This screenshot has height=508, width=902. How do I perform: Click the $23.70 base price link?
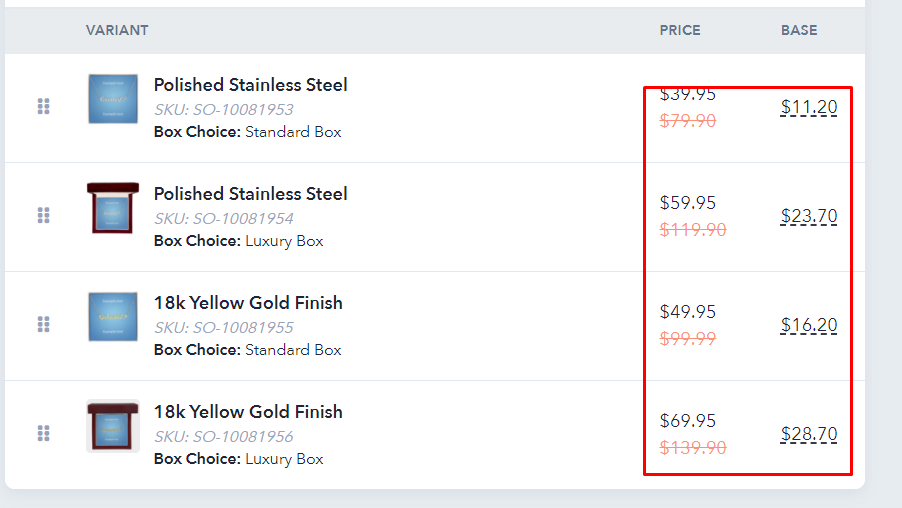pyautogui.click(x=809, y=216)
